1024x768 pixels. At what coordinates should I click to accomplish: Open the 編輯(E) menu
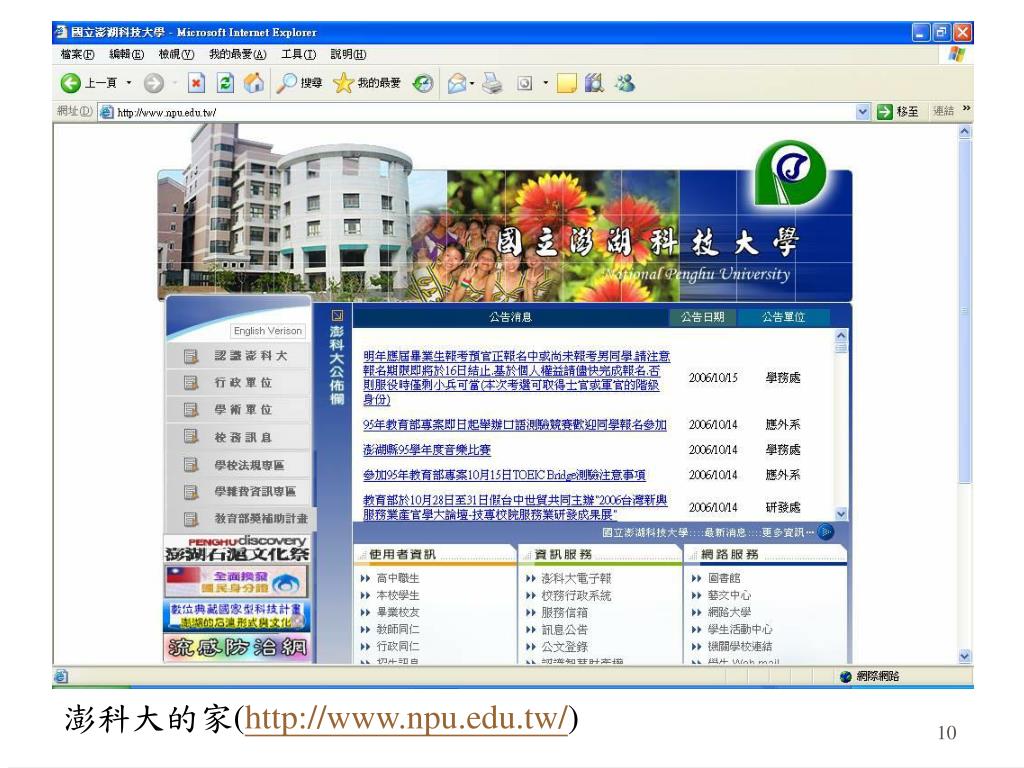pos(126,54)
